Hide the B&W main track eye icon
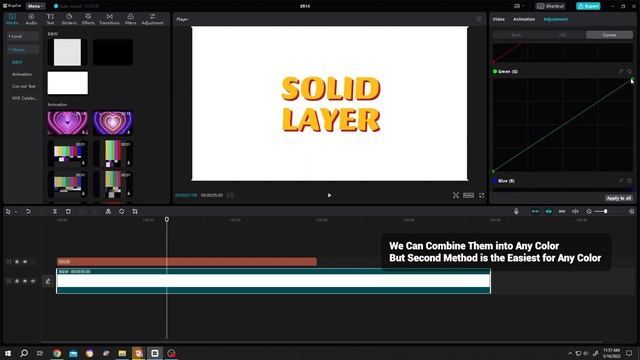Screen dimensions: 640x360 (25, 281)
